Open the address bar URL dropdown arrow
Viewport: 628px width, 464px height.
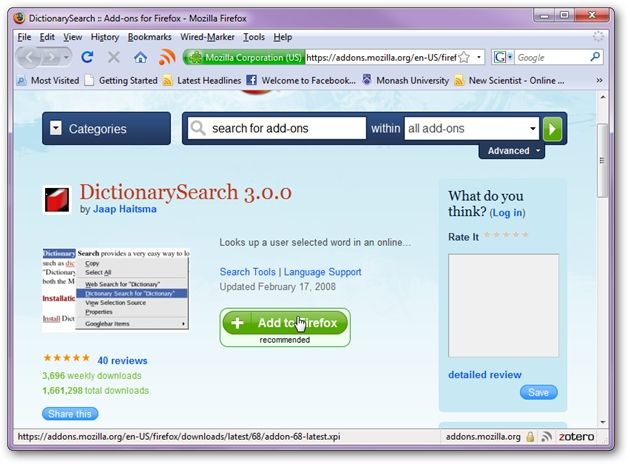click(479, 57)
